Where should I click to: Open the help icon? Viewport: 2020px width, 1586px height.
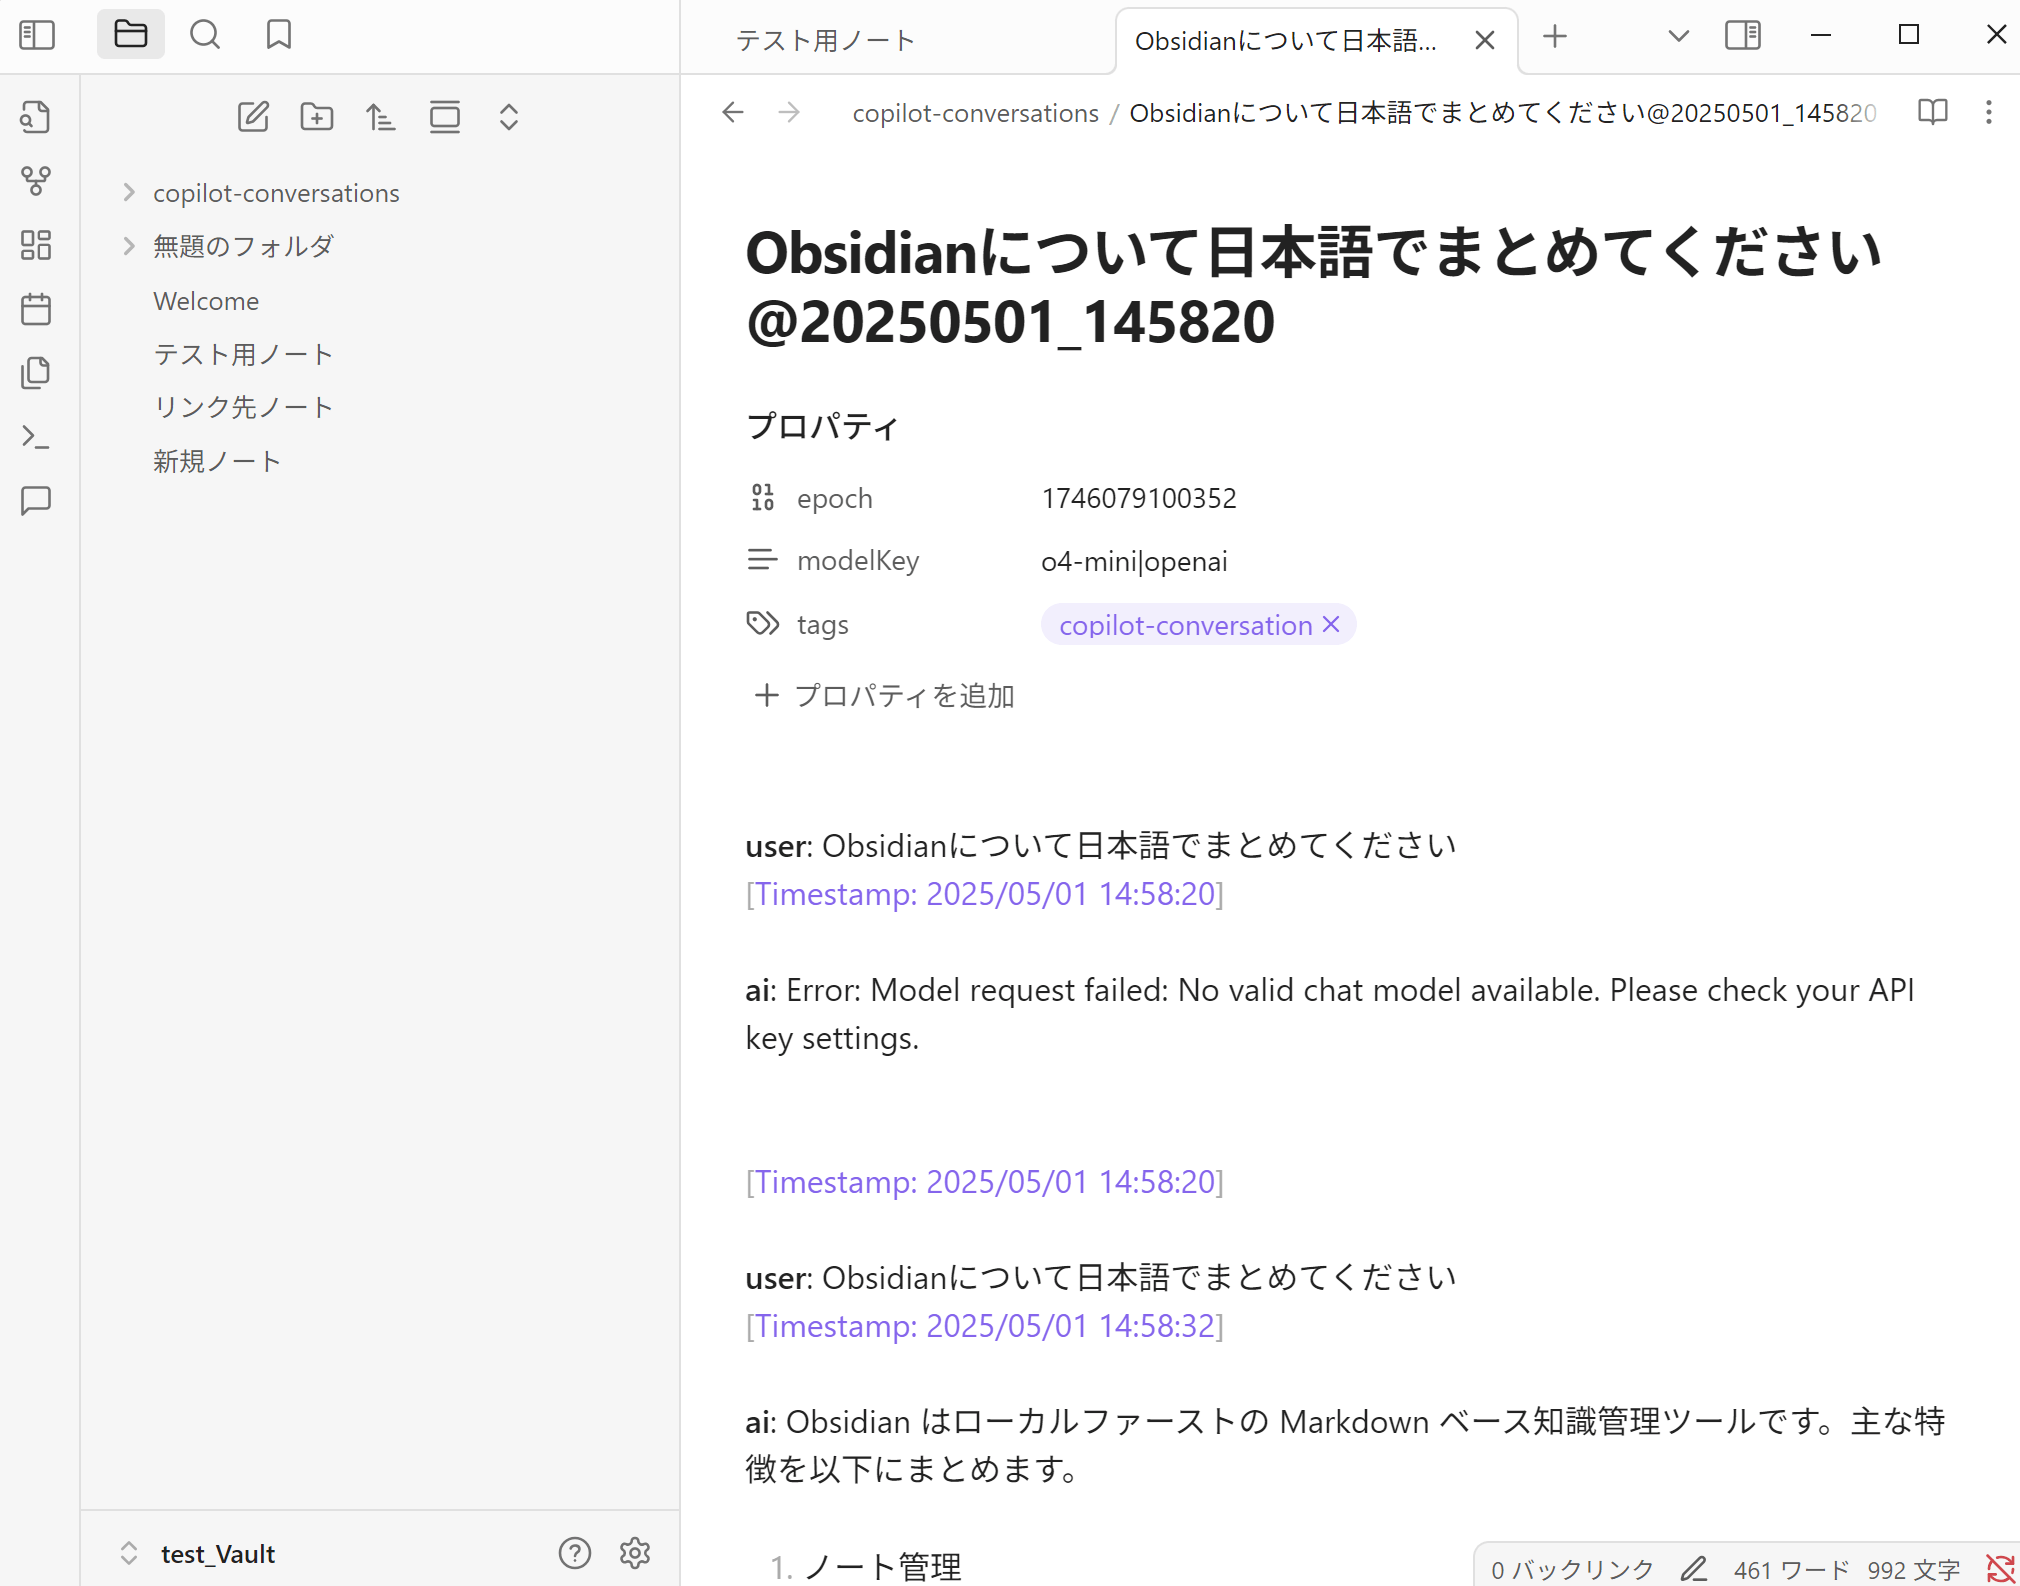tap(575, 1553)
